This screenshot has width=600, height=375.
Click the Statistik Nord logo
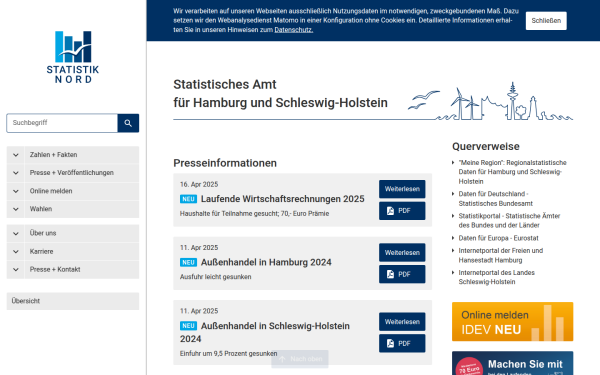click(x=73, y=57)
